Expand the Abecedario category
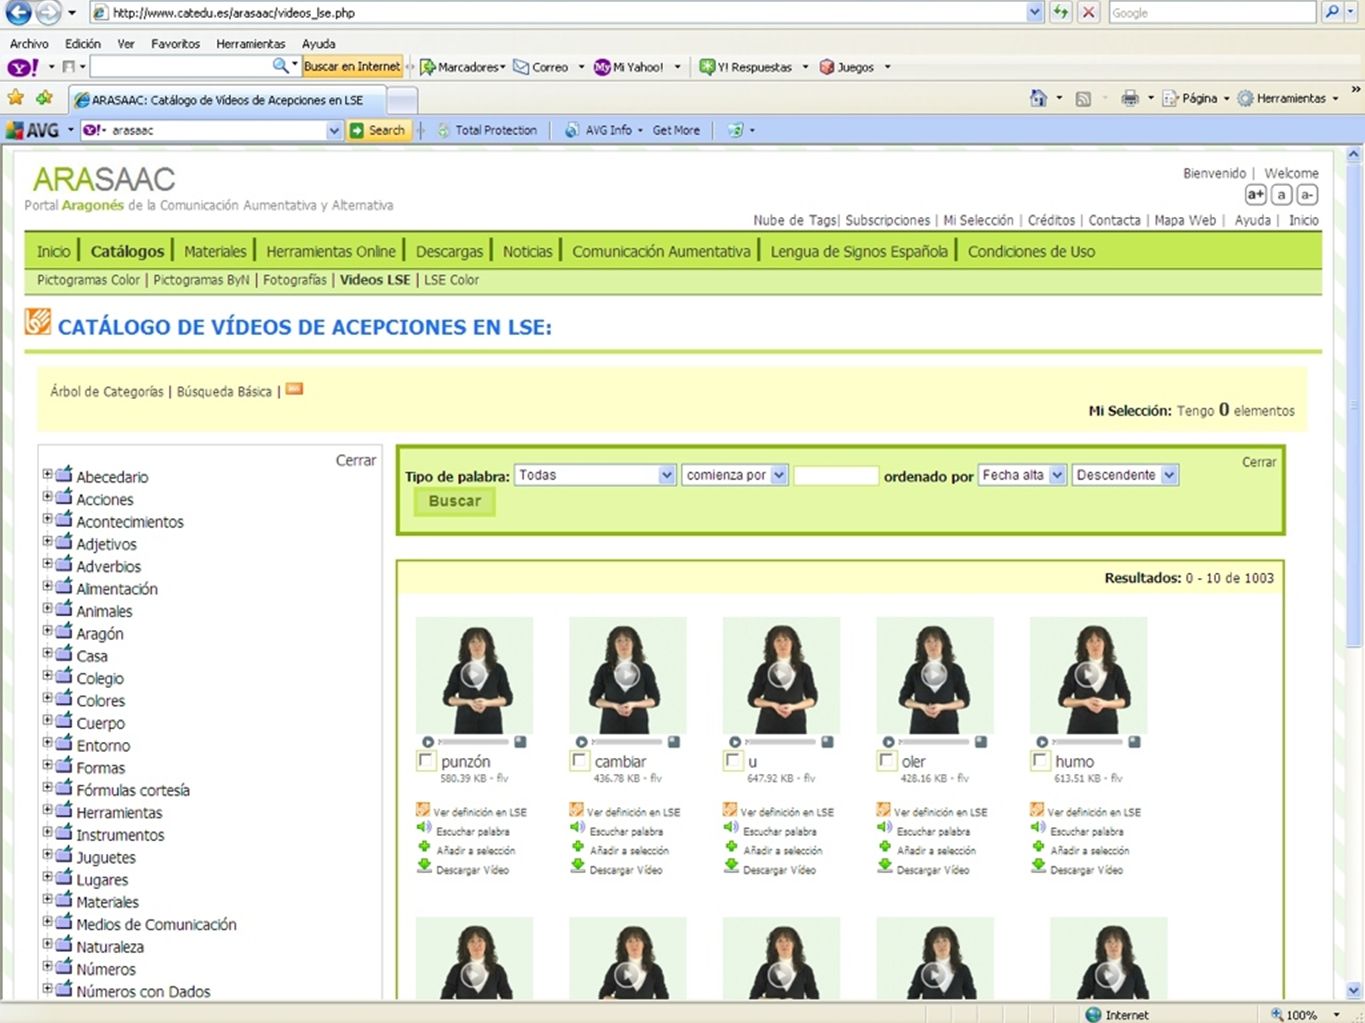This screenshot has height=1023, width=1365. click(x=47, y=474)
